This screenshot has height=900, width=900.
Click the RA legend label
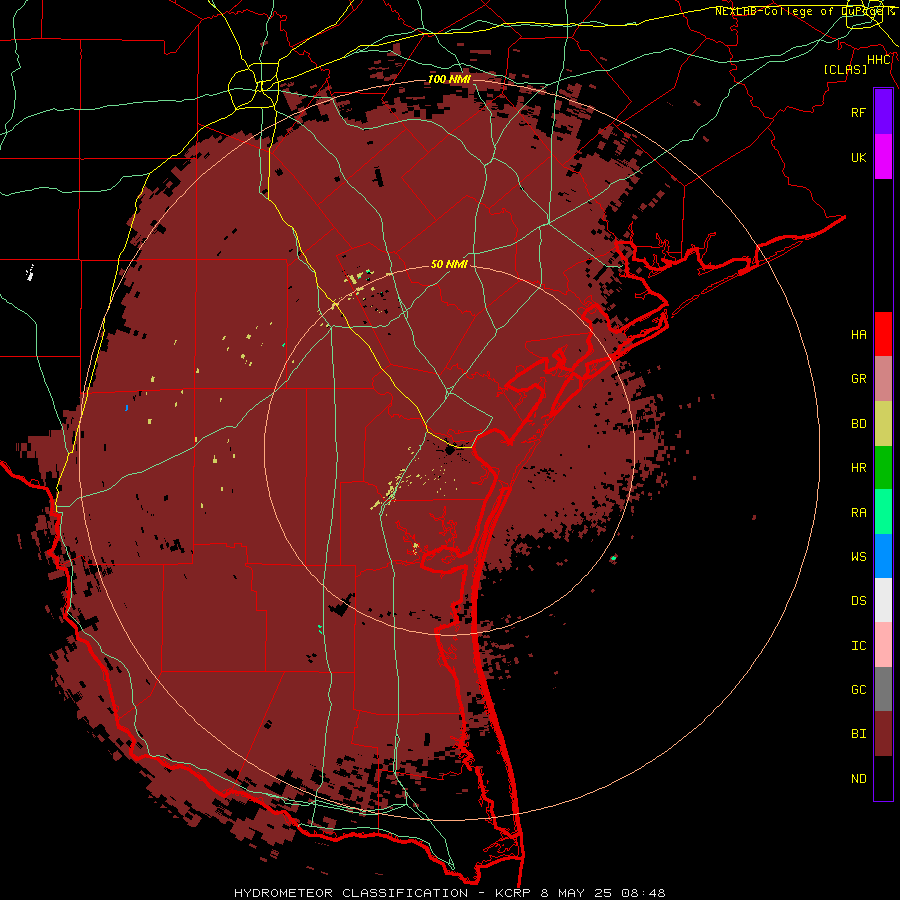pos(858,513)
